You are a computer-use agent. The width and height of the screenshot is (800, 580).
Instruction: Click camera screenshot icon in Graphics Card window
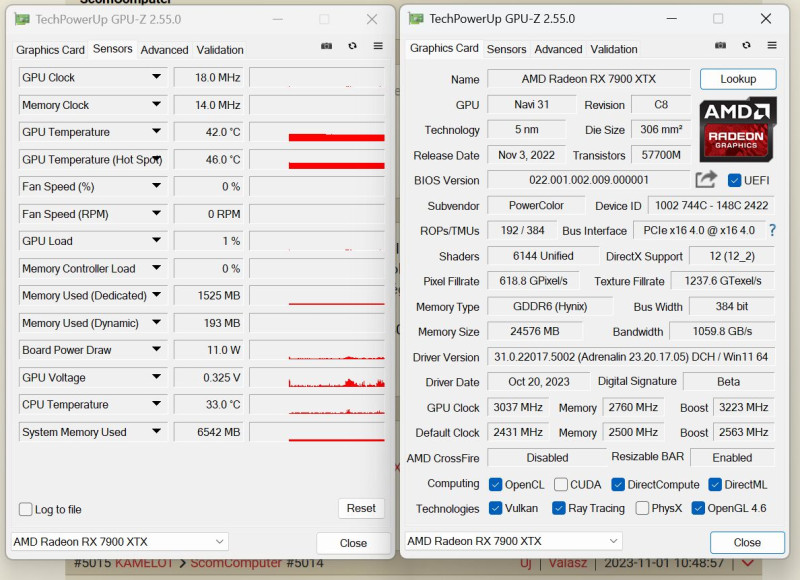(720, 45)
